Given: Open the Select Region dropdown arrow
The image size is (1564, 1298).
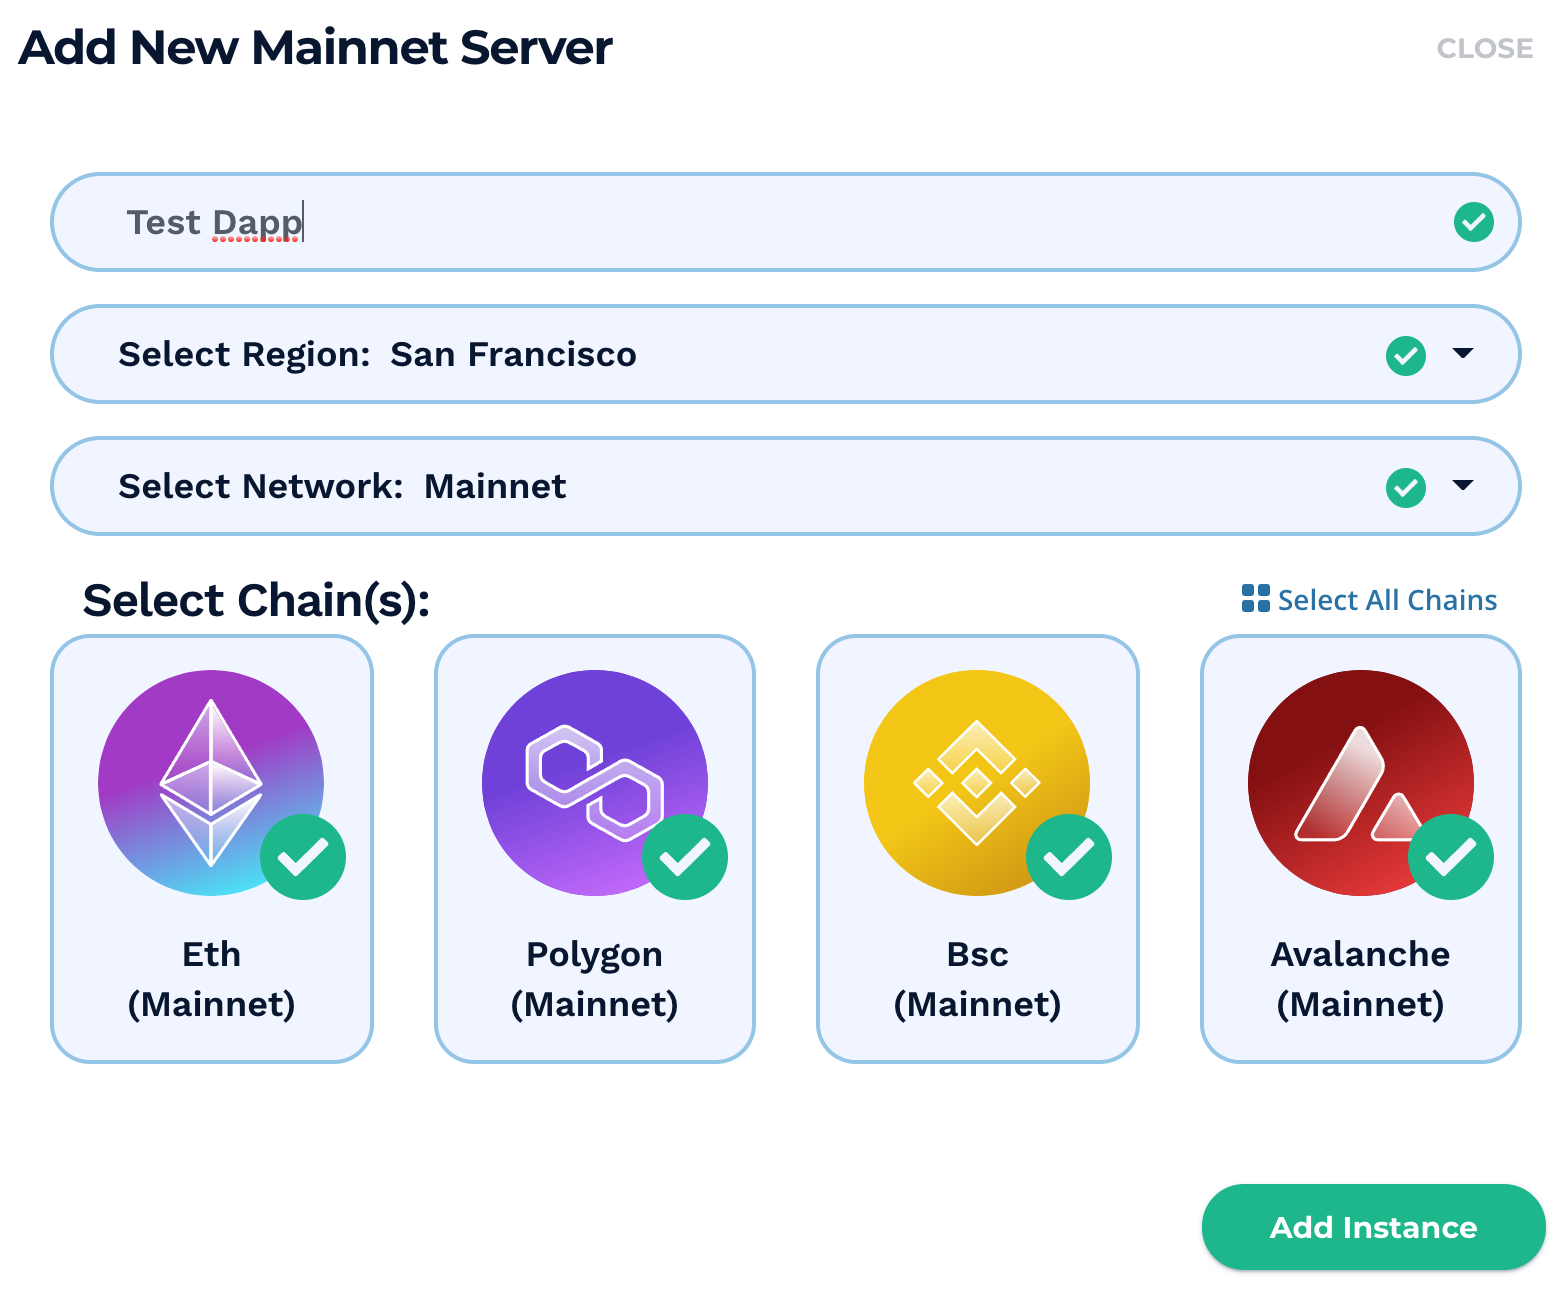Looking at the screenshot, I should 1463,353.
